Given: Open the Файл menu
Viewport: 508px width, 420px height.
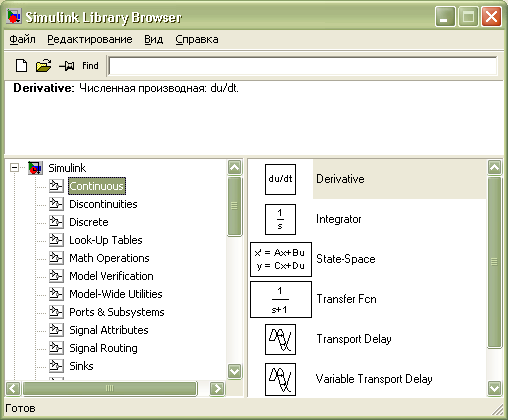Looking at the screenshot, I should [22, 39].
